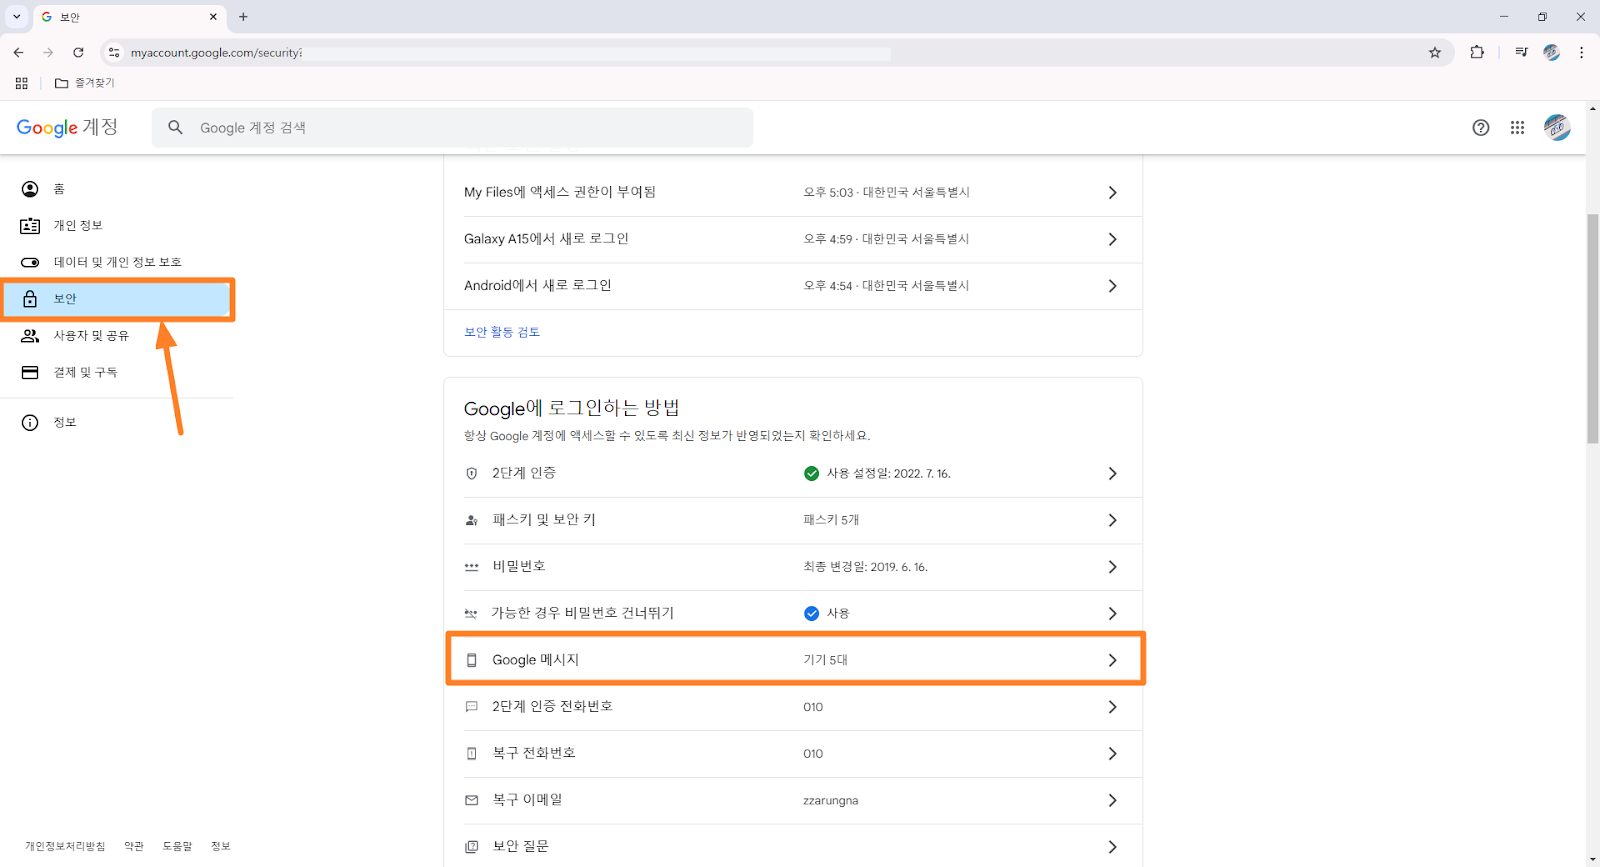The width and height of the screenshot is (1600, 867).
Task: Click the Google 메시지 phone icon
Action: pos(472,660)
